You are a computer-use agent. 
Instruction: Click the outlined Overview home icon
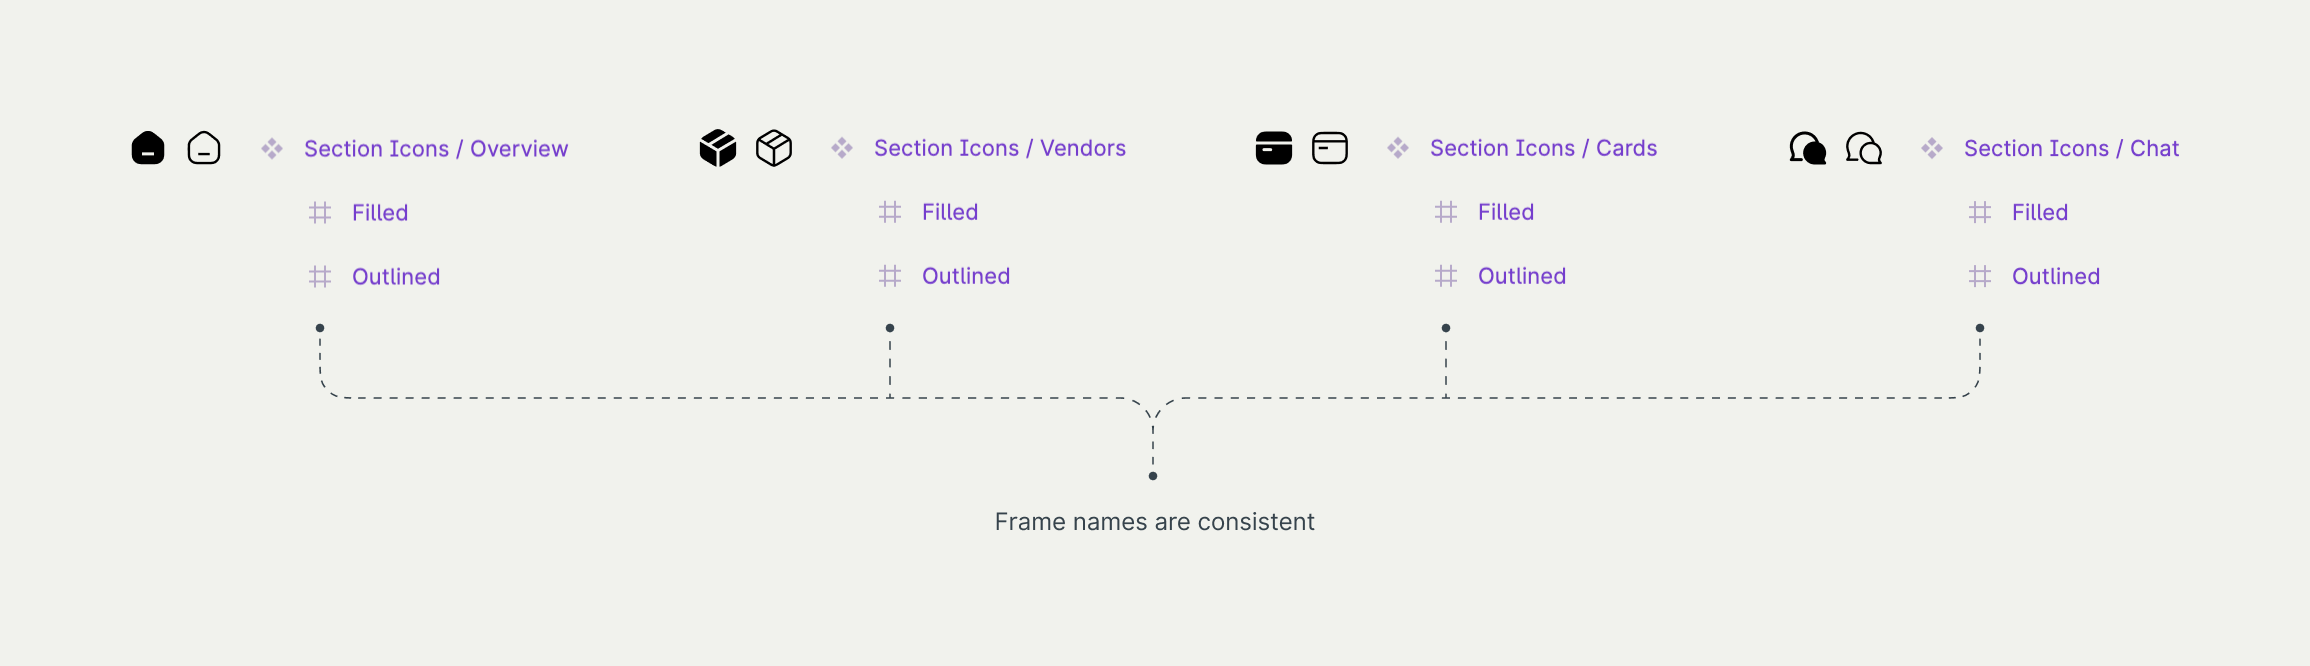tap(204, 148)
